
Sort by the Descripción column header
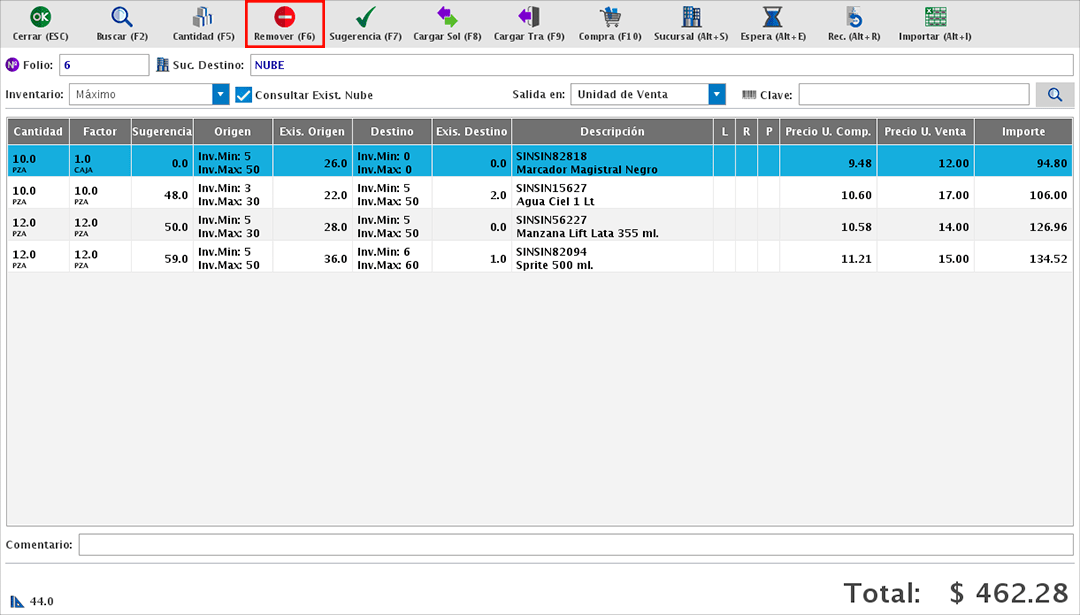click(x=611, y=132)
